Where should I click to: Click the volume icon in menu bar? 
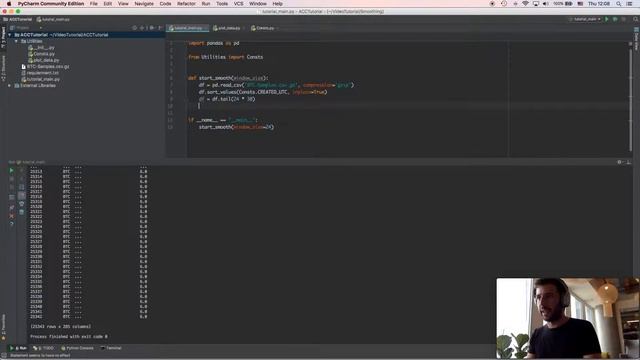[x=546, y=4]
